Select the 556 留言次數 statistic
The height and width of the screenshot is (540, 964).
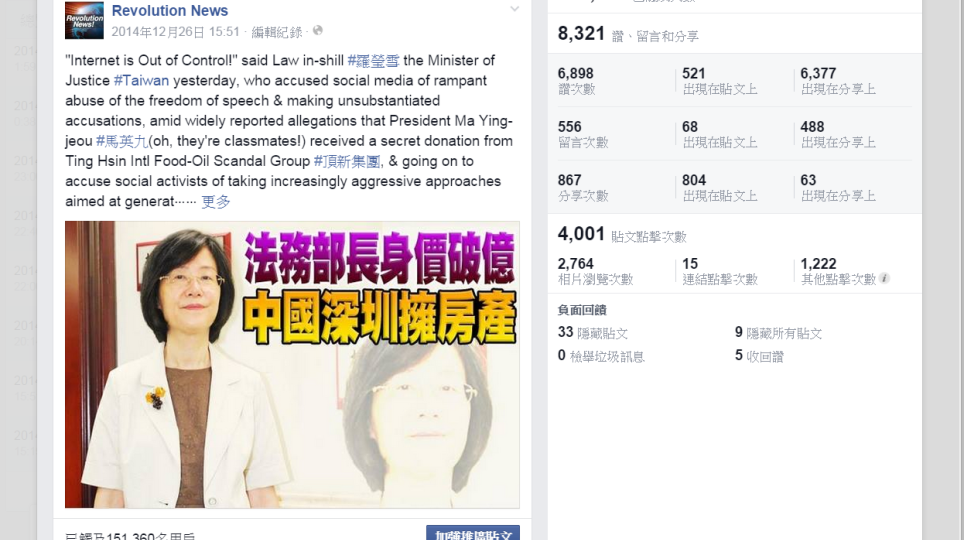point(583,134)
